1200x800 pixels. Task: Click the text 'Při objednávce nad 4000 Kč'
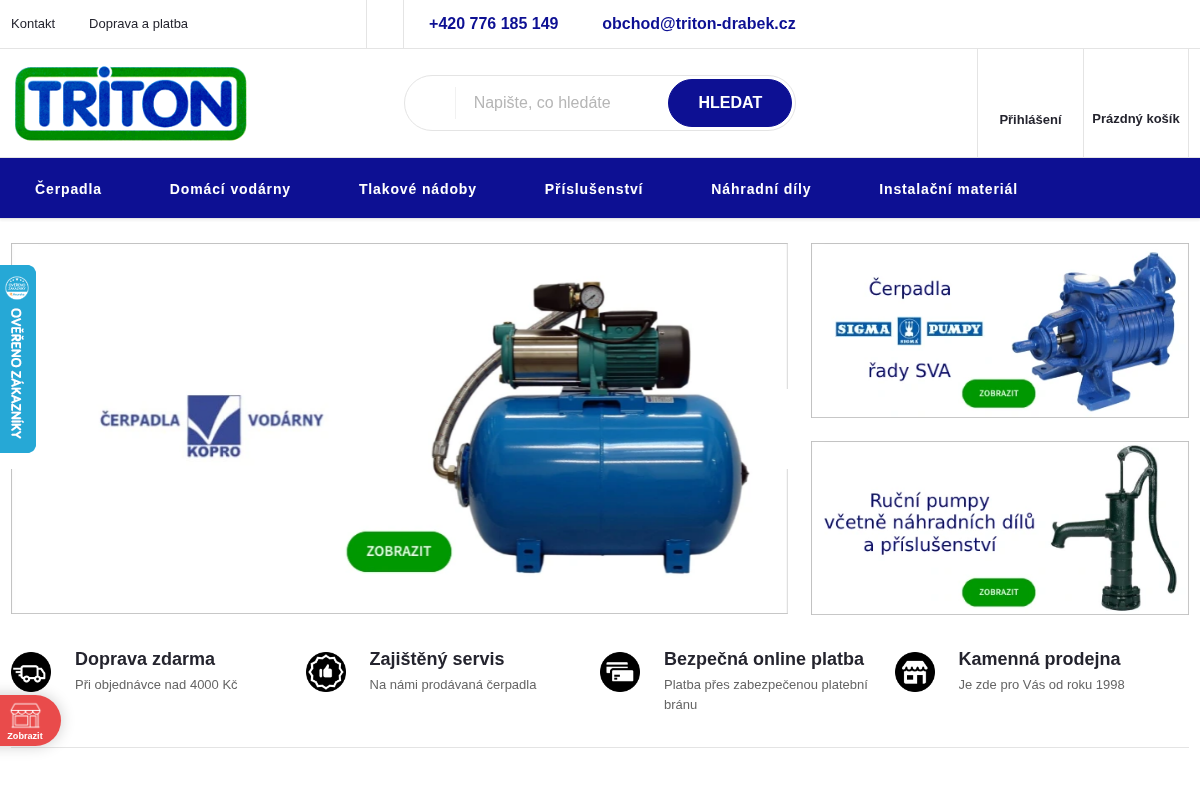click(x=156, y=685)
